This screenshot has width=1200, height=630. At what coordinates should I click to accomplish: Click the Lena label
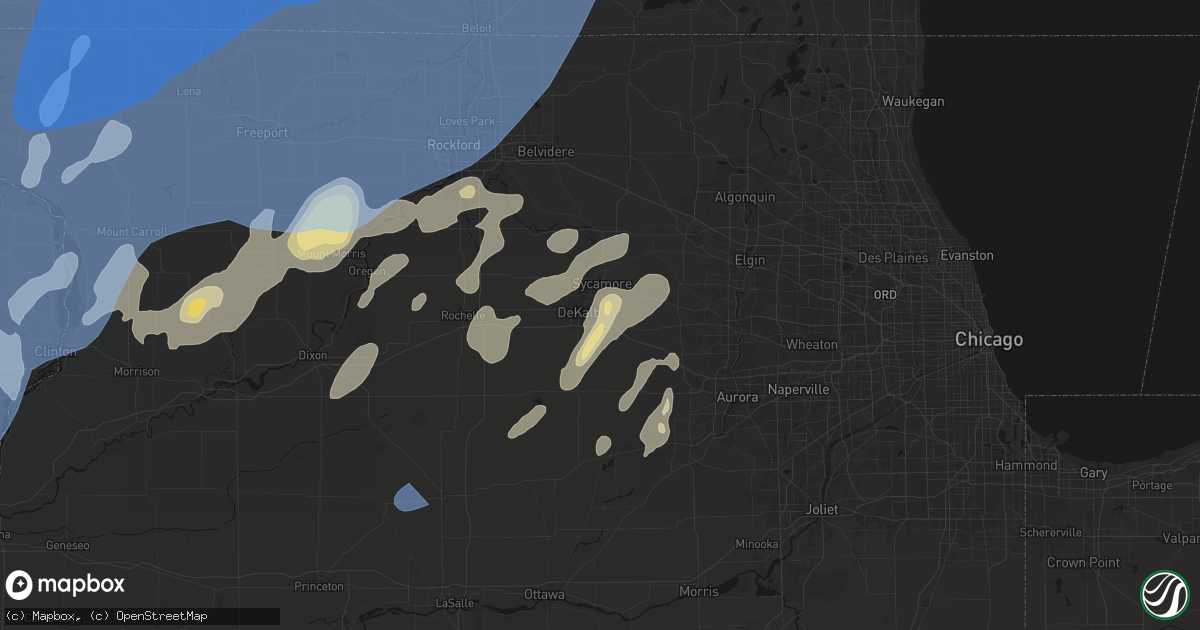(x=188, y=91)
